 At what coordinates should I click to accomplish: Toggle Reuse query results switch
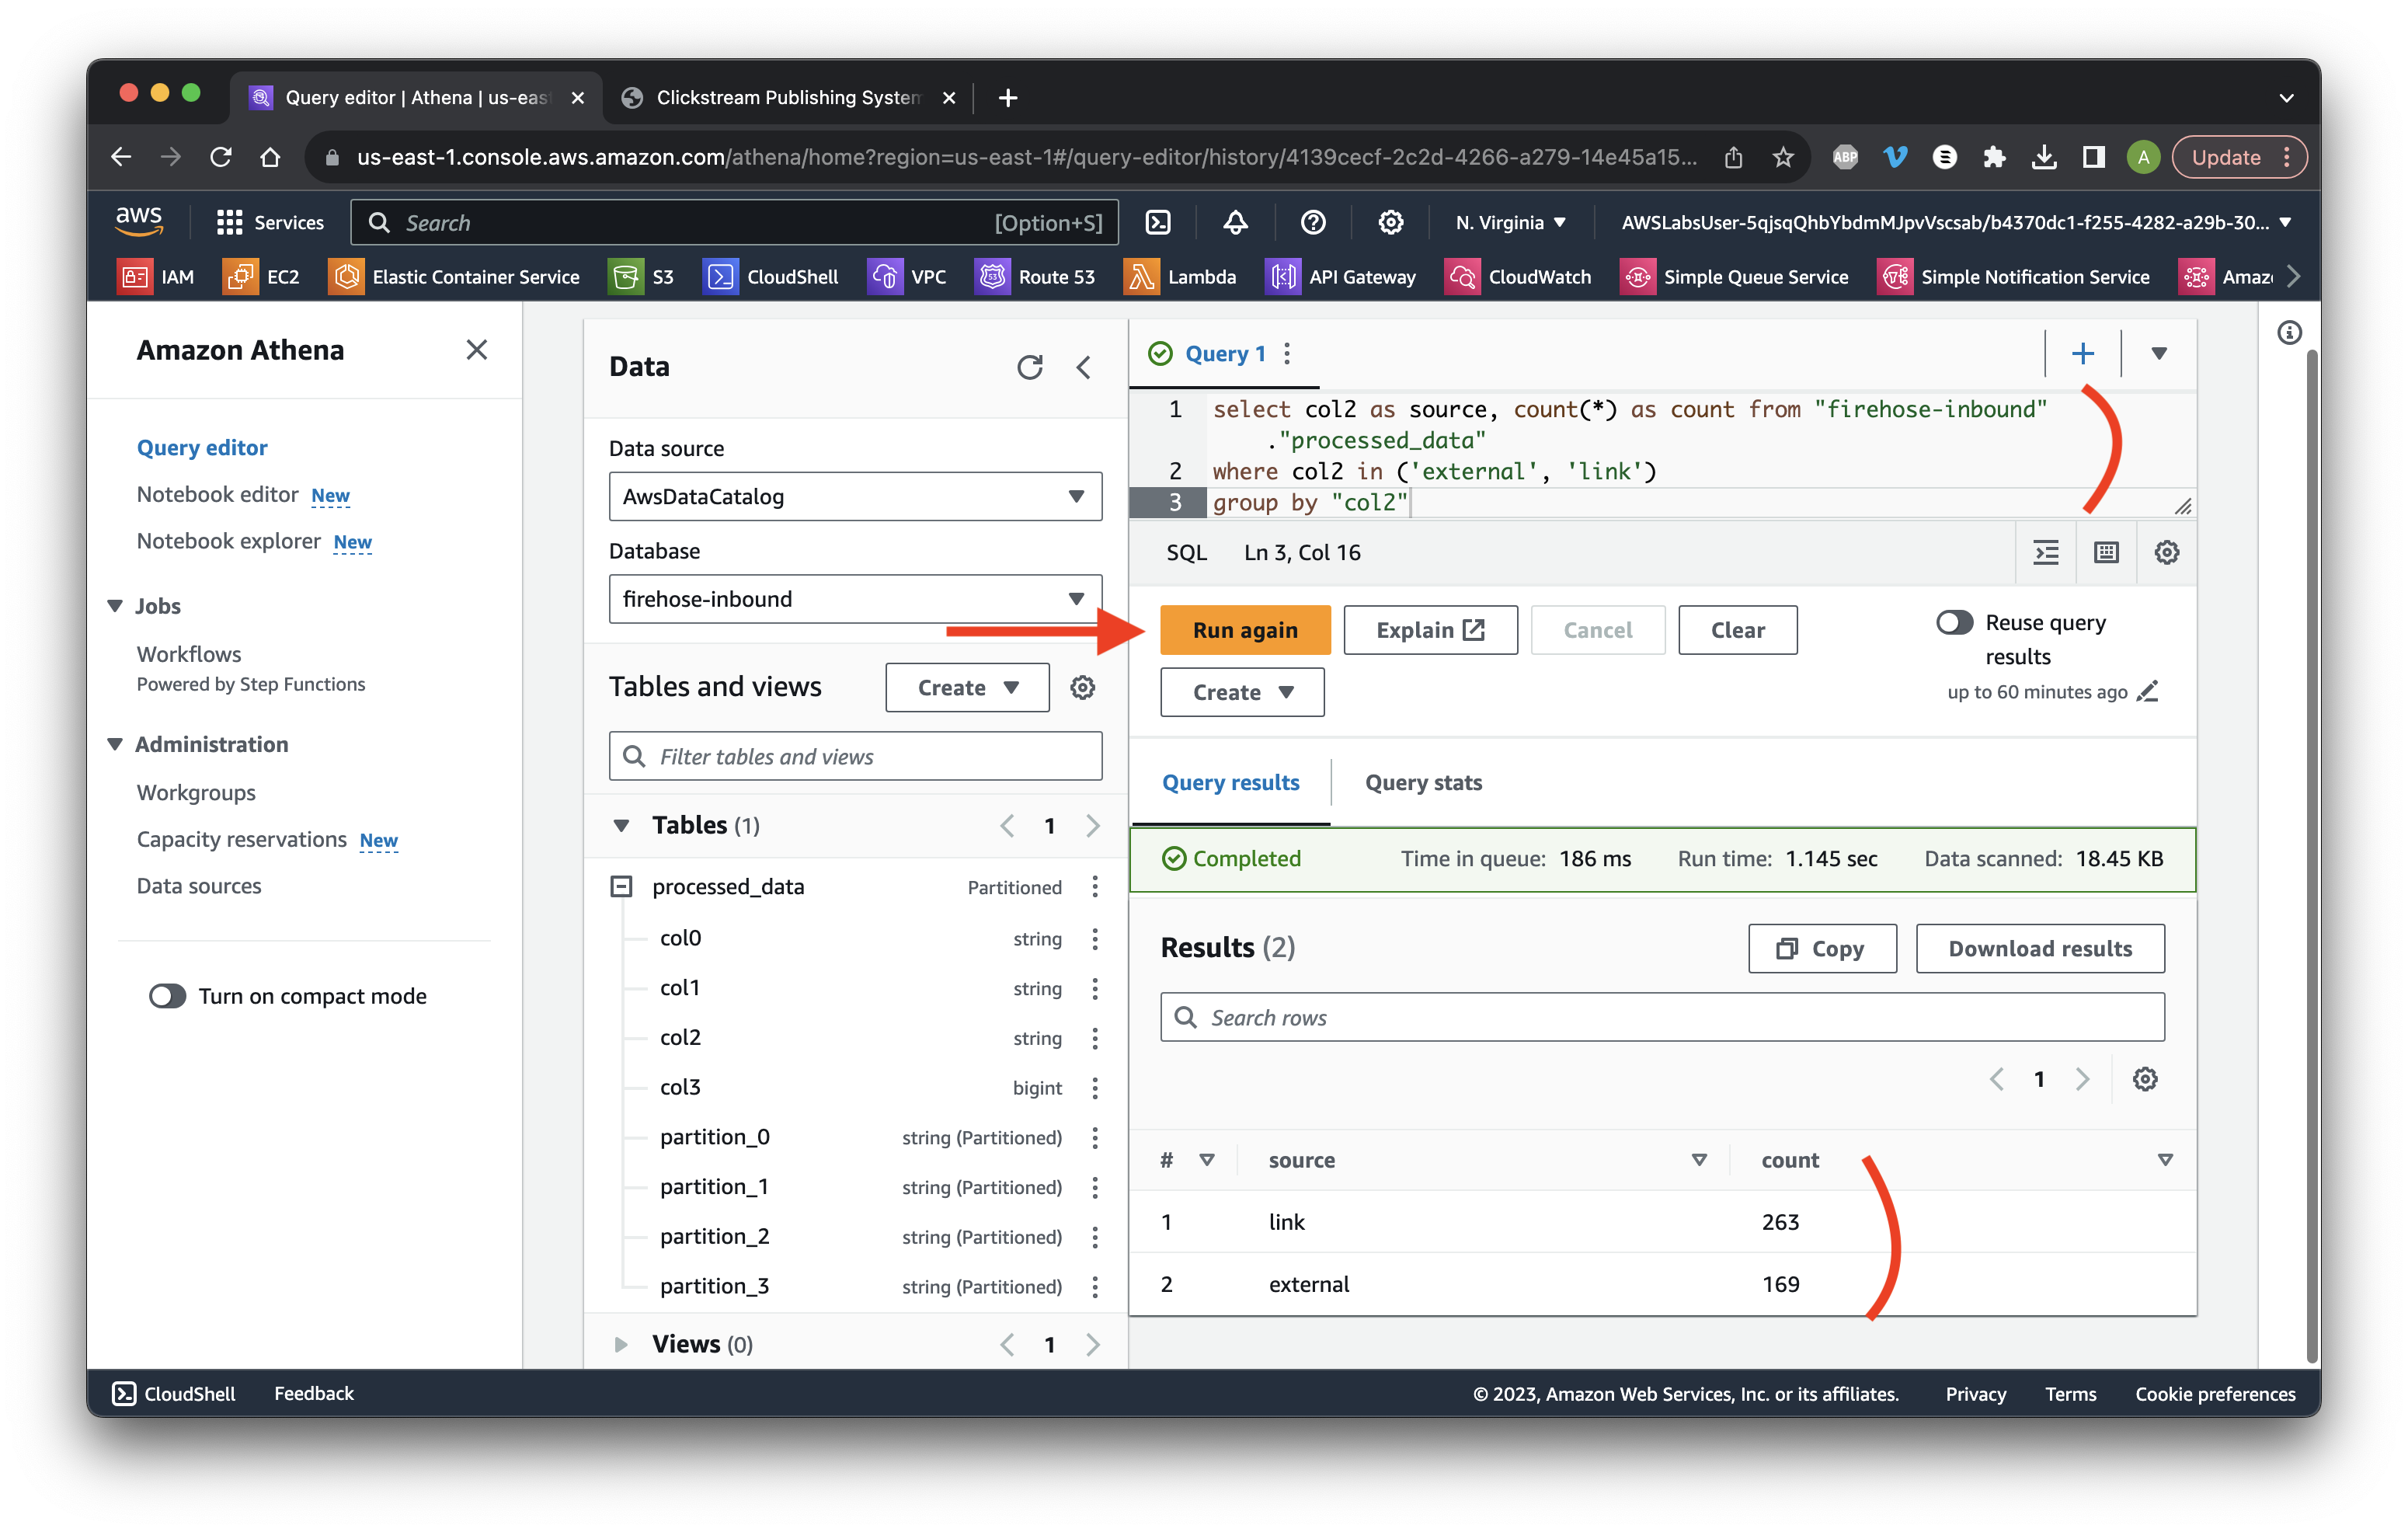click(1954, 622)
